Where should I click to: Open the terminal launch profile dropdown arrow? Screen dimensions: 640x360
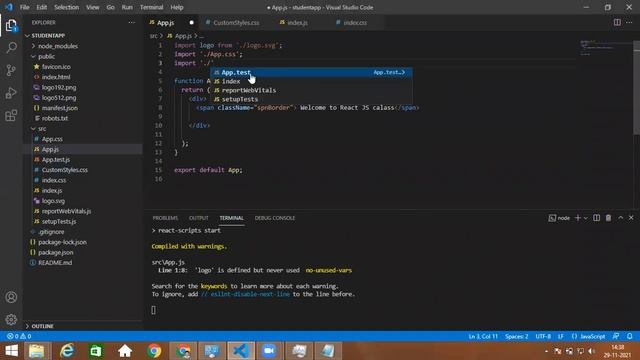point(586,218)
